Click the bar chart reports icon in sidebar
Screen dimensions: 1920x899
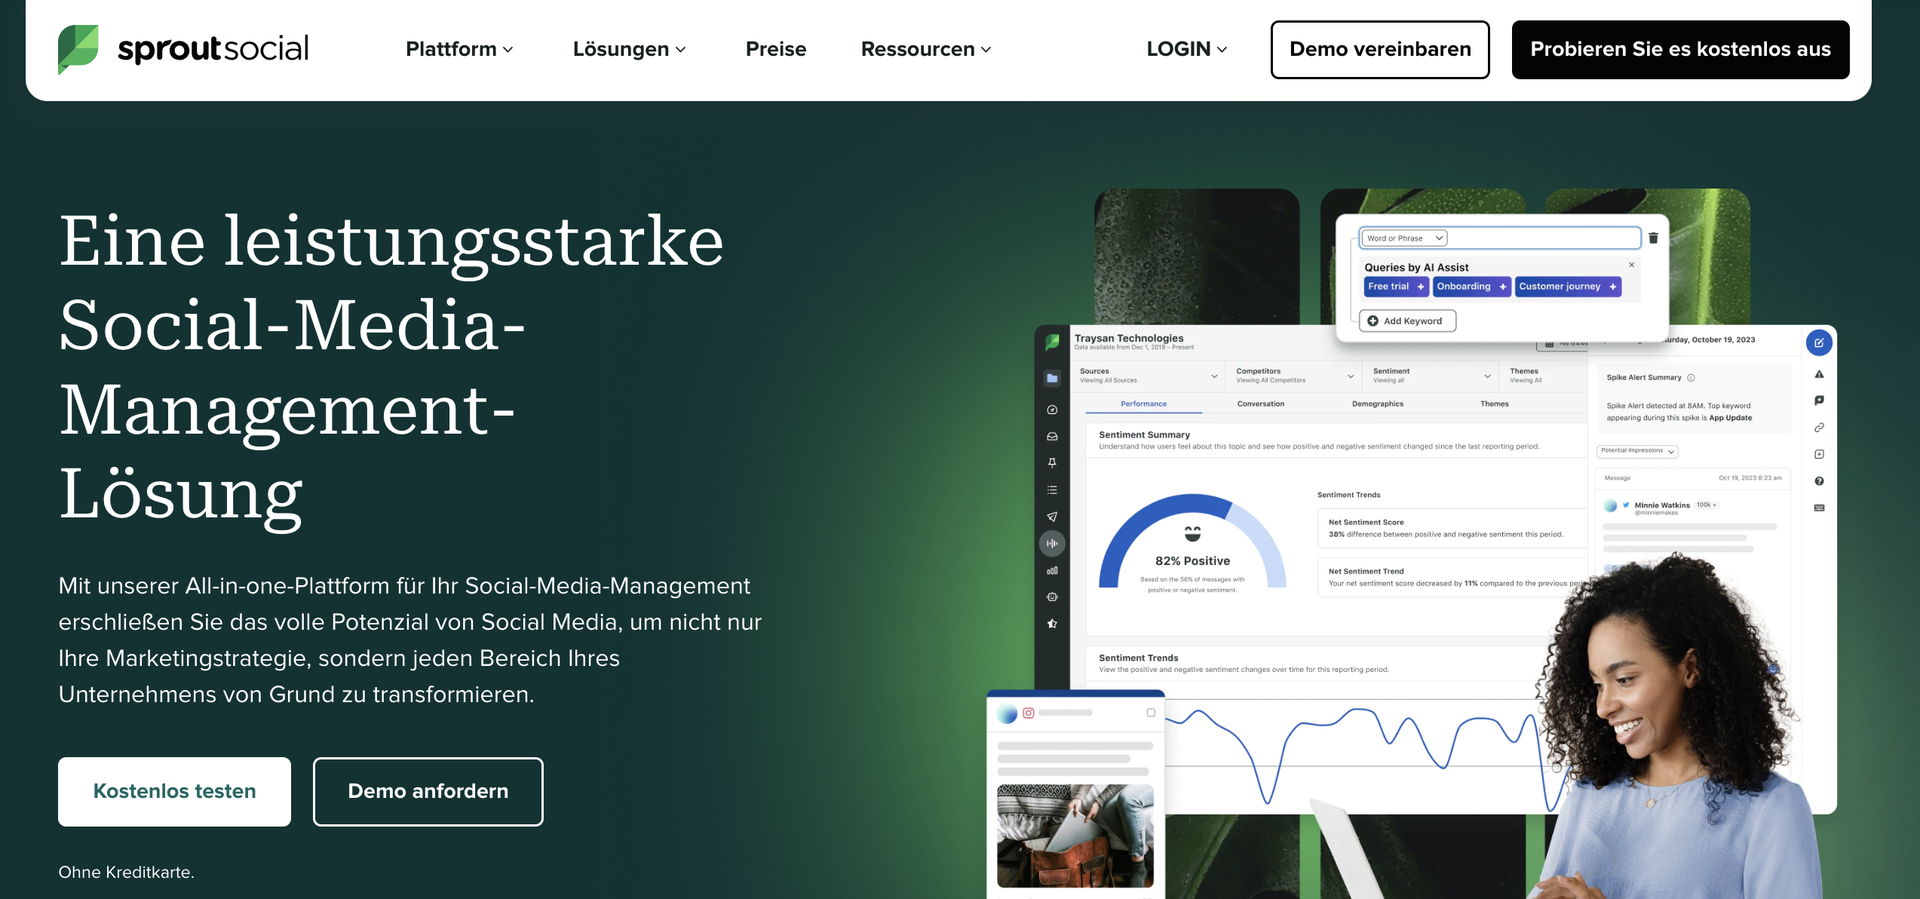[x=1052, y=571]
